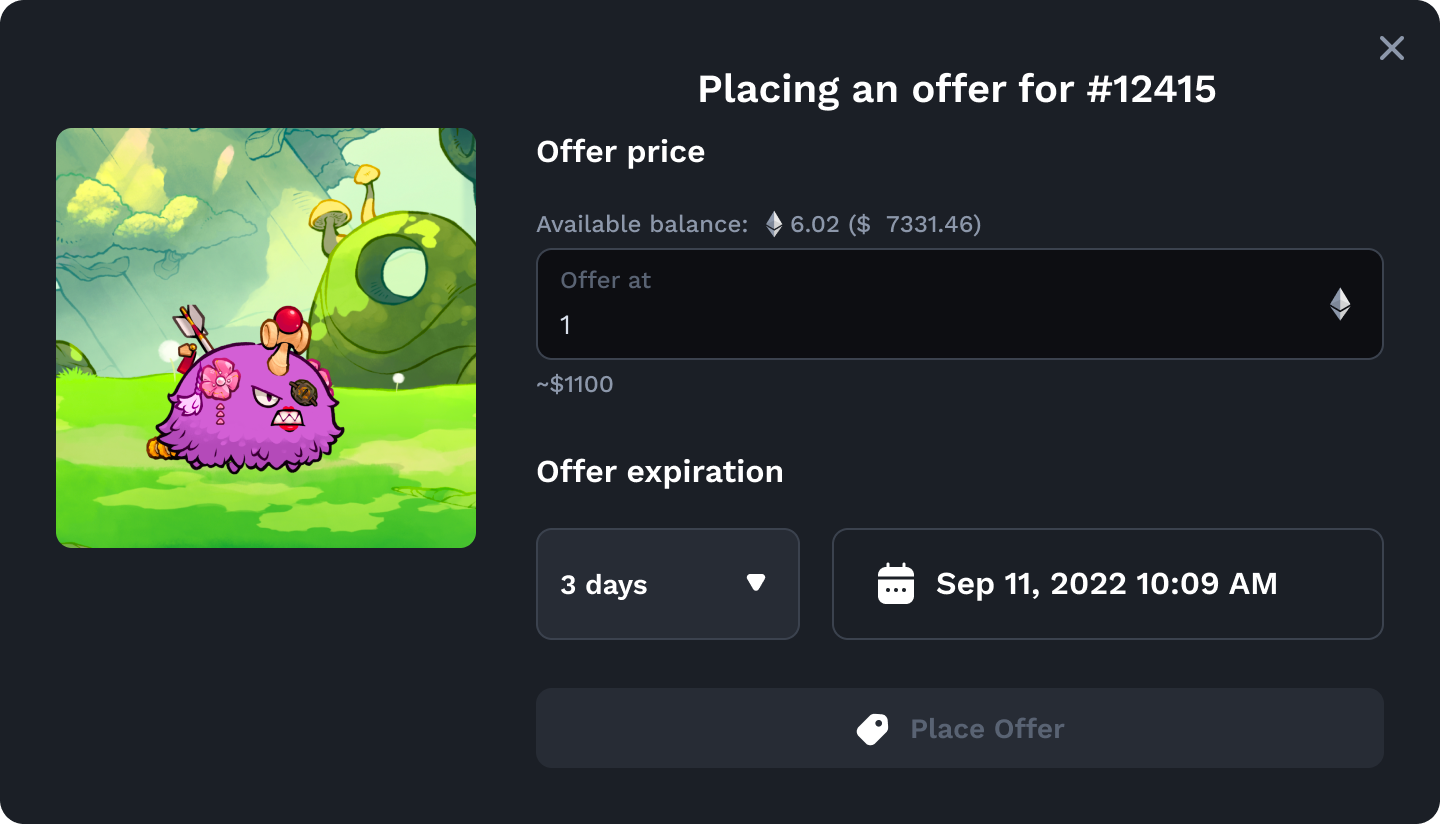Click the Offer expiration section heading
The width and height of the screenshot is (1440, 824).
660,471
